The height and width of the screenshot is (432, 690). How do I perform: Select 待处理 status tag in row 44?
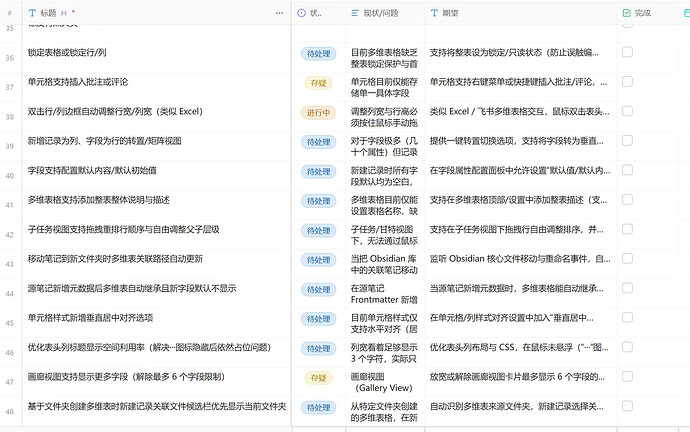319,289
